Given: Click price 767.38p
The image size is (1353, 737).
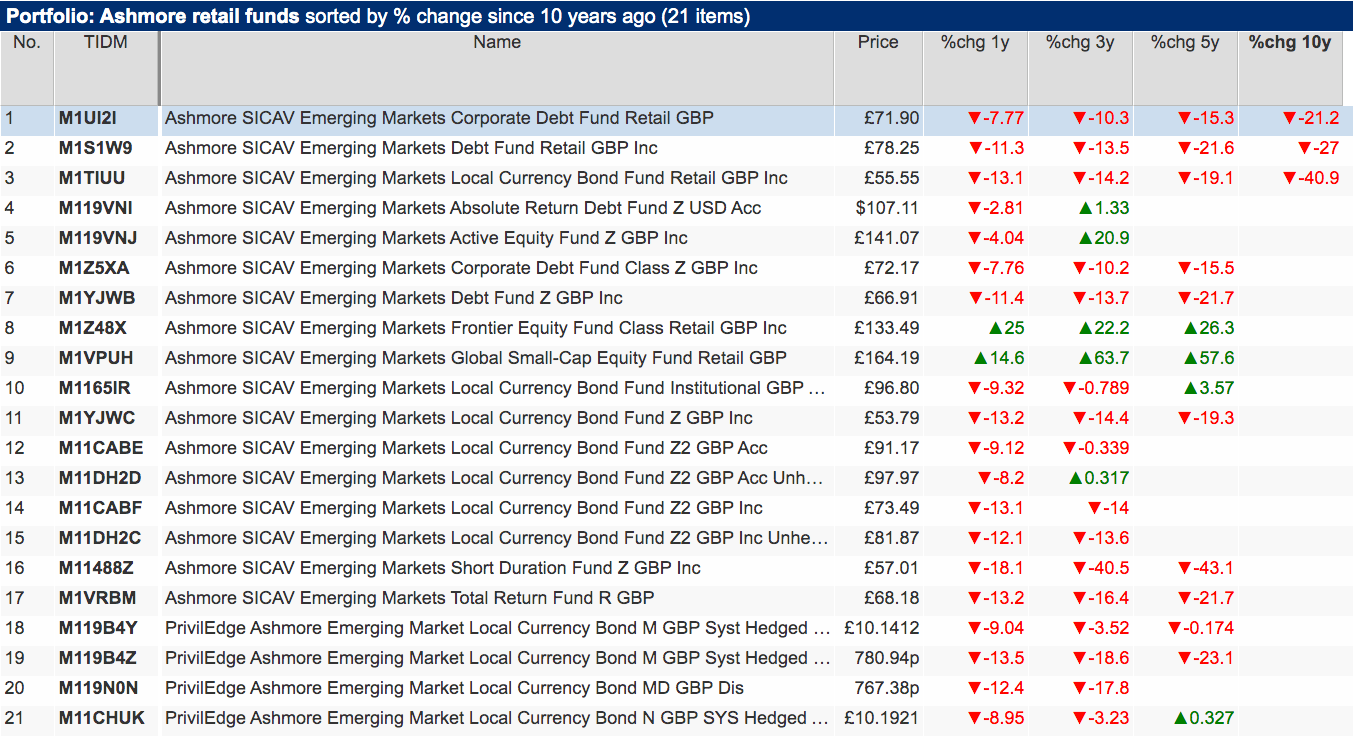Looking at the screenshot, I should pos(887,688).
